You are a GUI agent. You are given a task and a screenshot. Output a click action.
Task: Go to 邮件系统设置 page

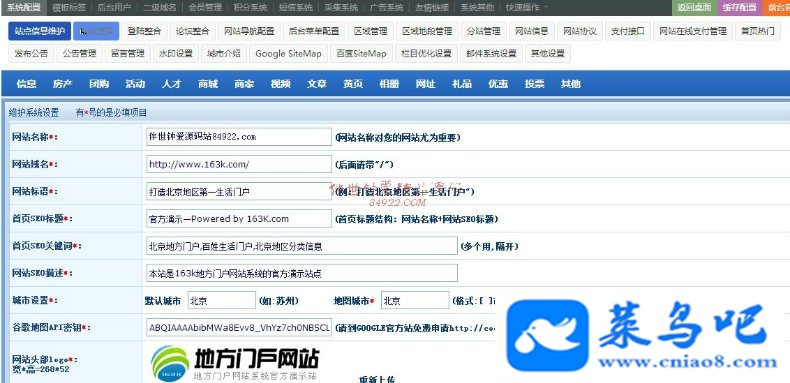[x=491, y=53]
